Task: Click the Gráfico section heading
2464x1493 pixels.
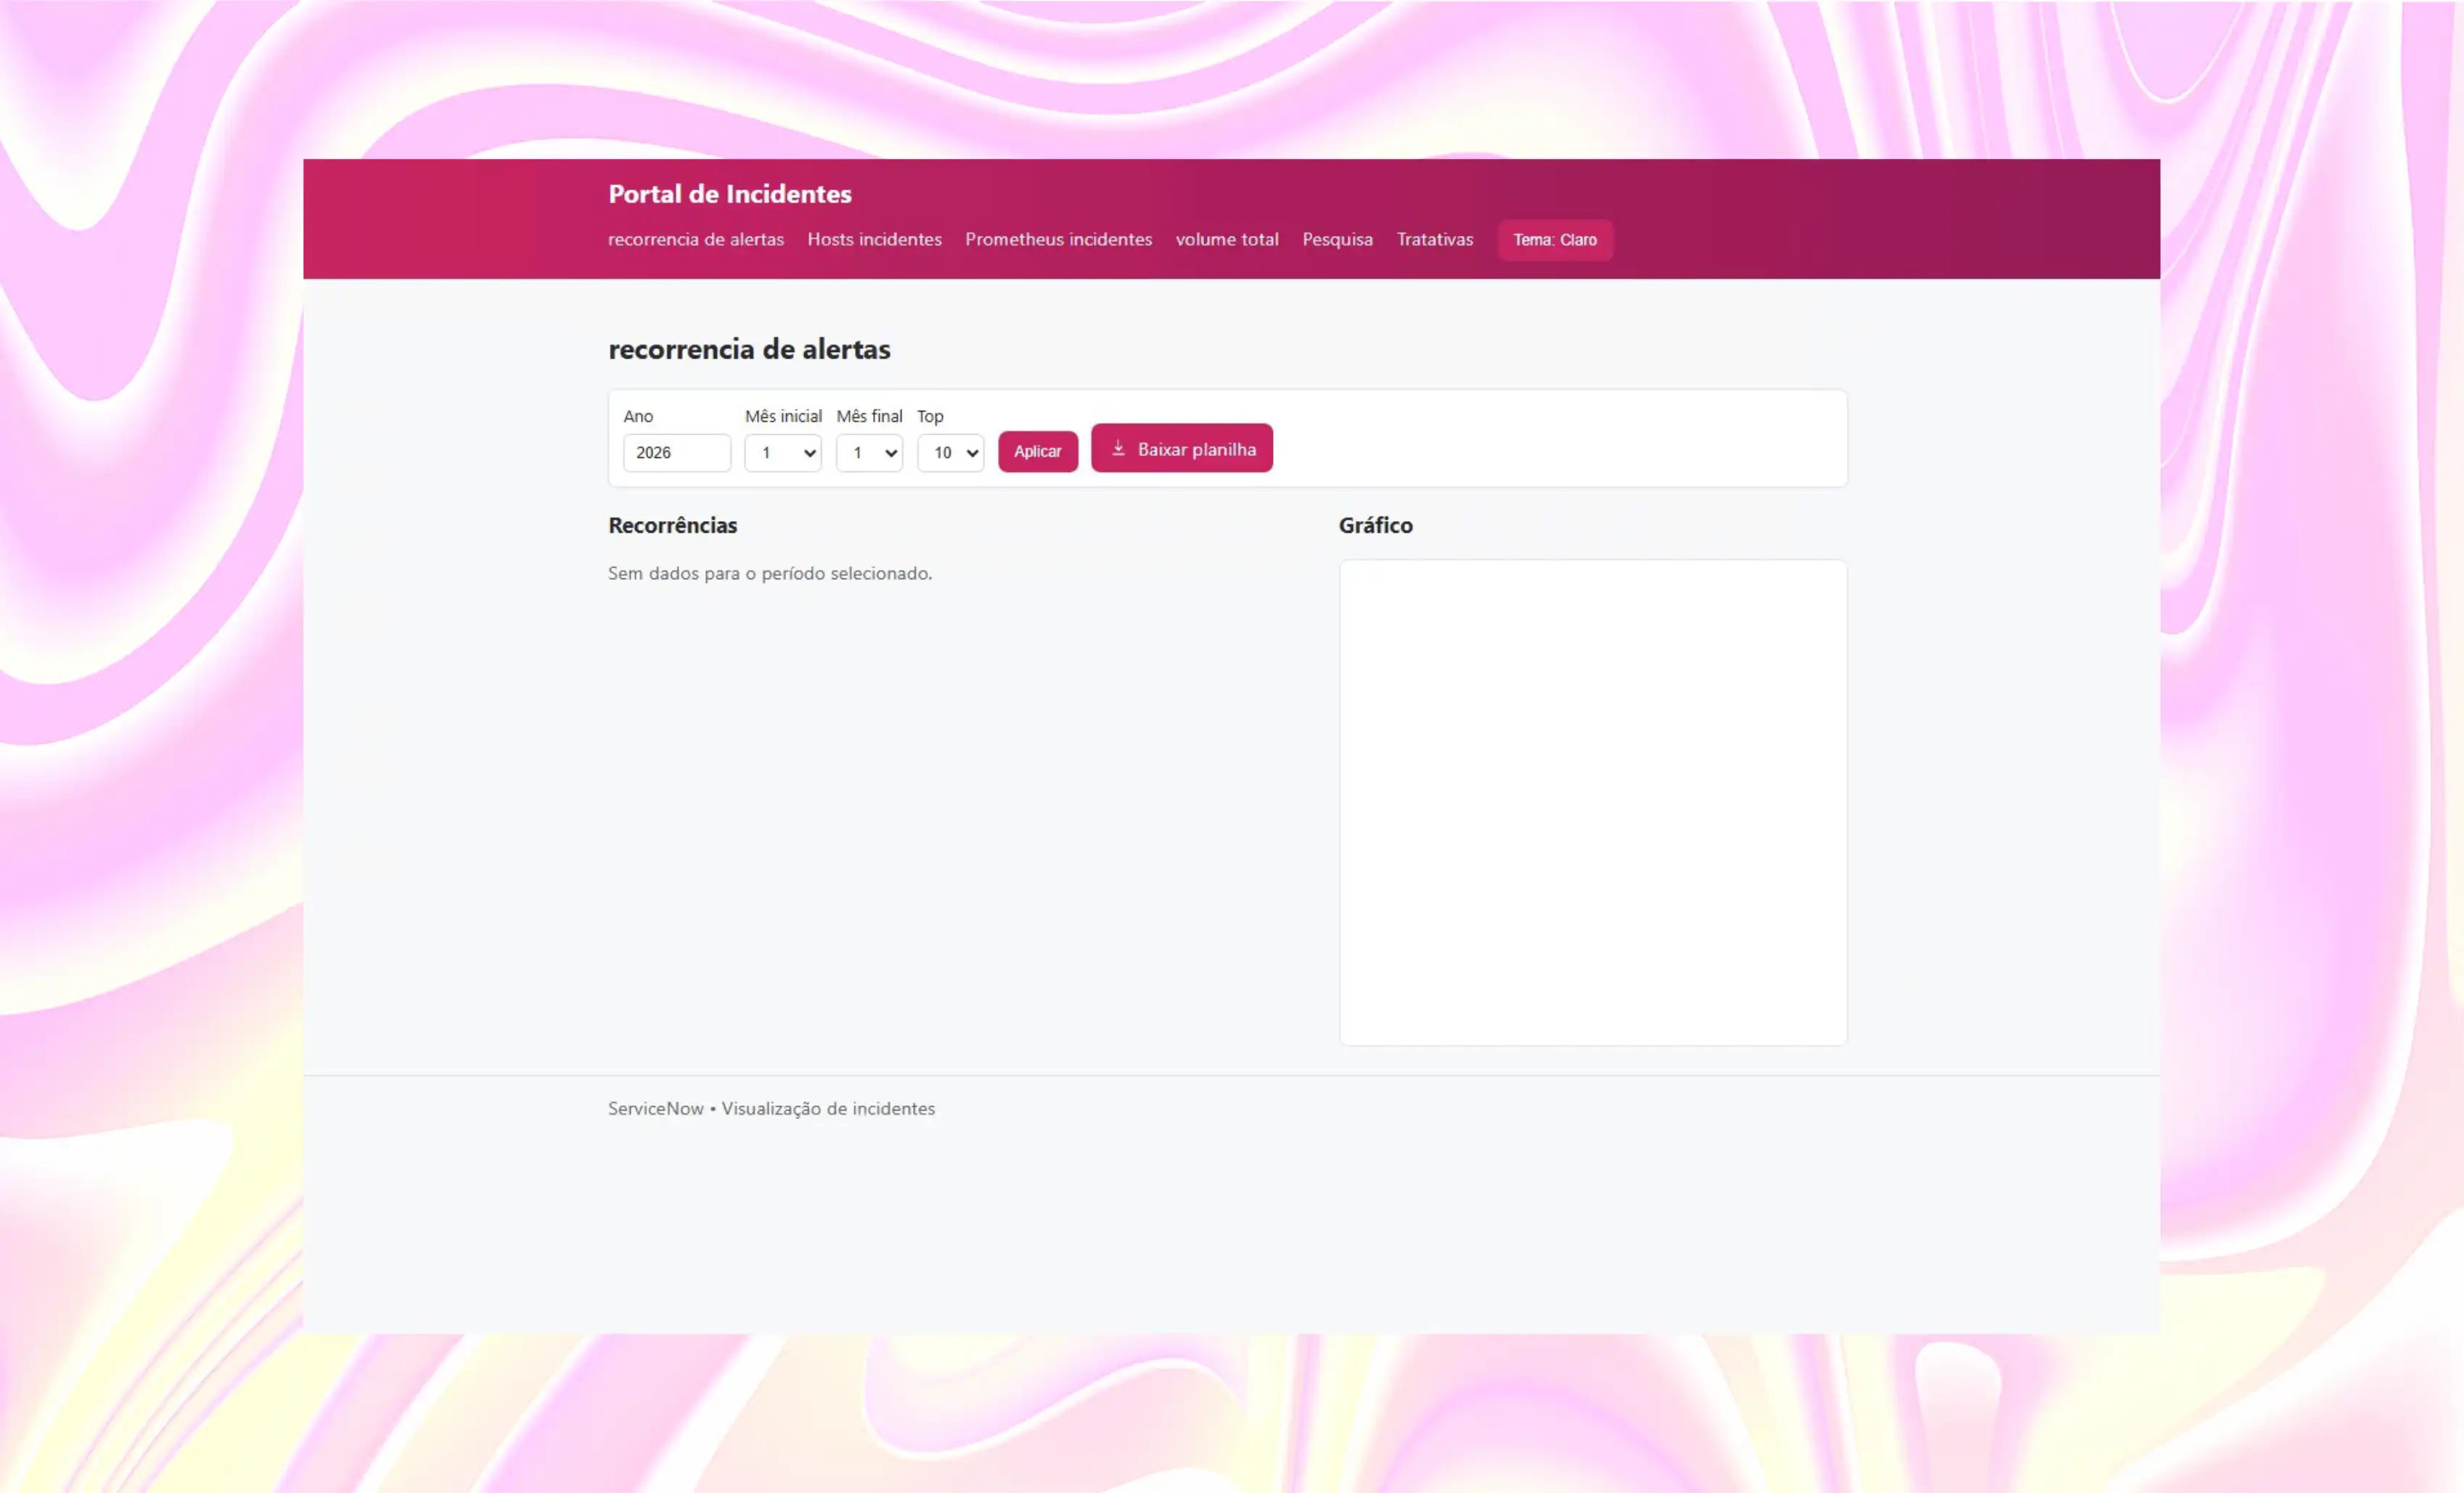Action: [1375, 526]
